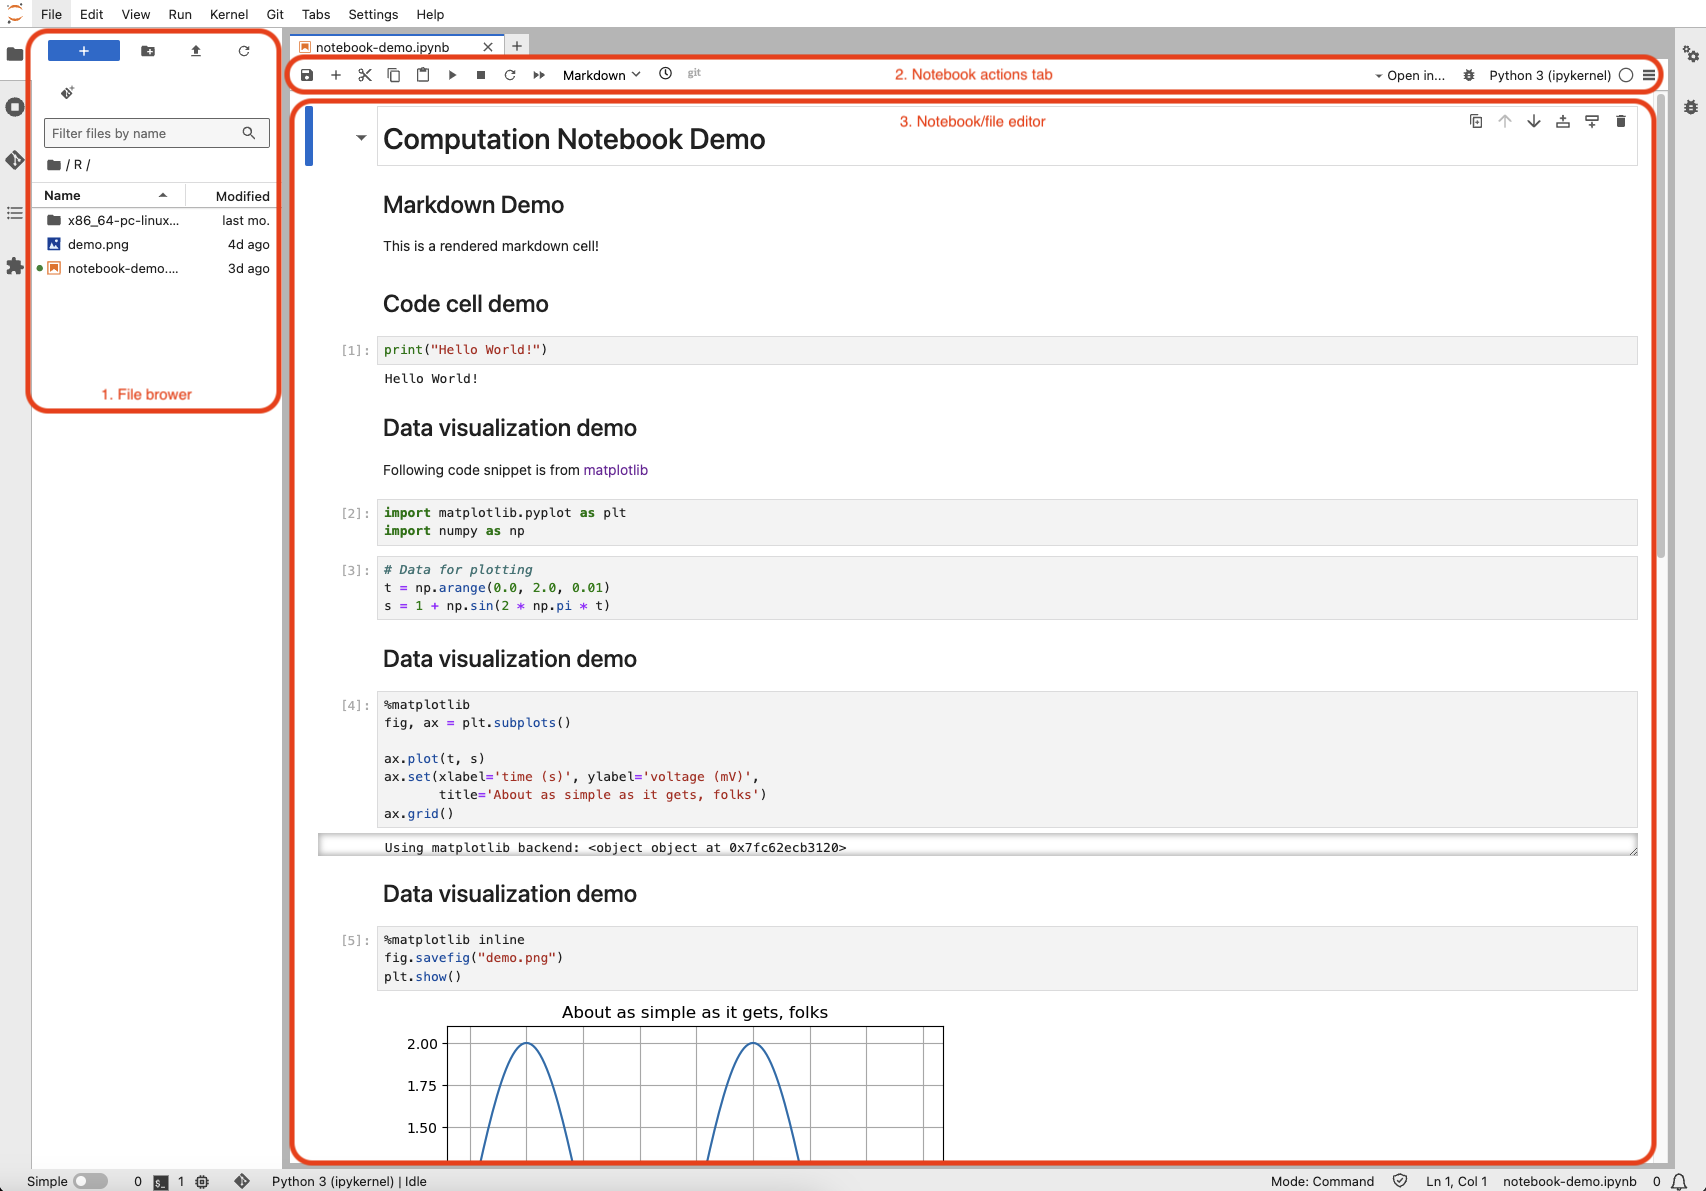Refresh the file browser list
1706x1191 pixels.
[244, 51]
